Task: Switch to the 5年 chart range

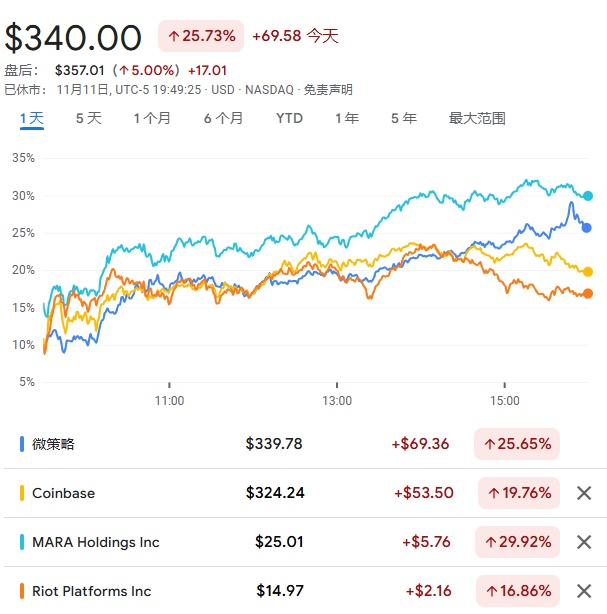Action: (x=404, y=118)
